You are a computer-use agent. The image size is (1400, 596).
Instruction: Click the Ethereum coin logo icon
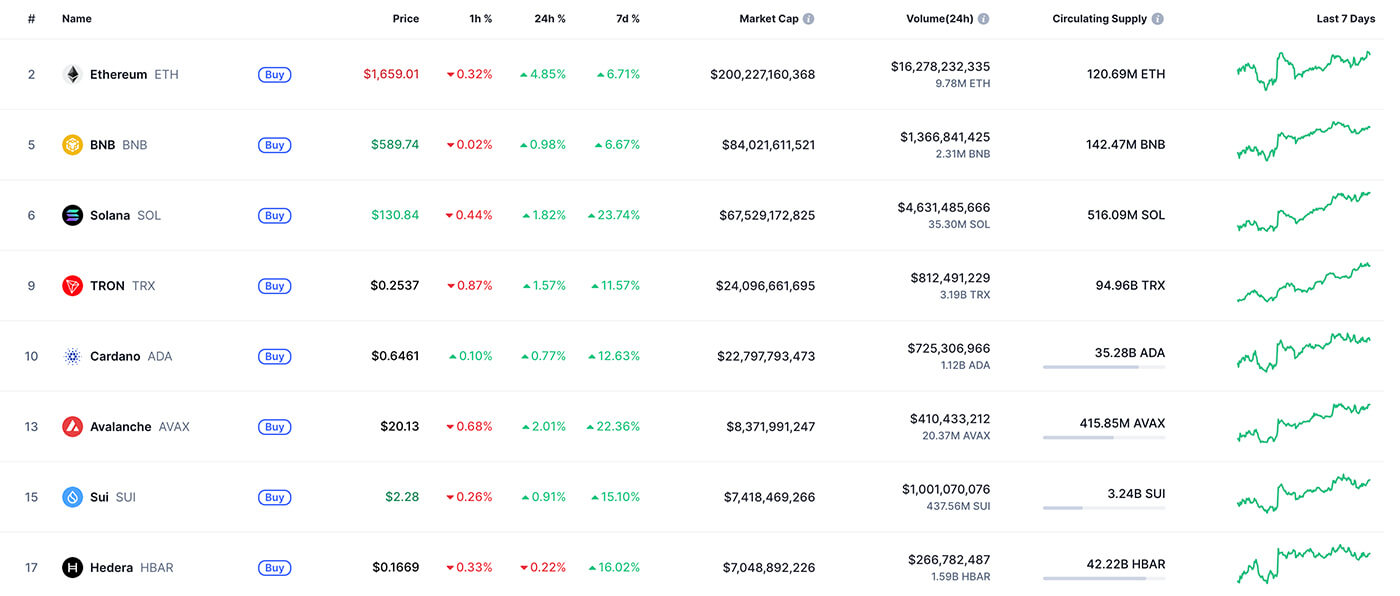click(72, 75)
